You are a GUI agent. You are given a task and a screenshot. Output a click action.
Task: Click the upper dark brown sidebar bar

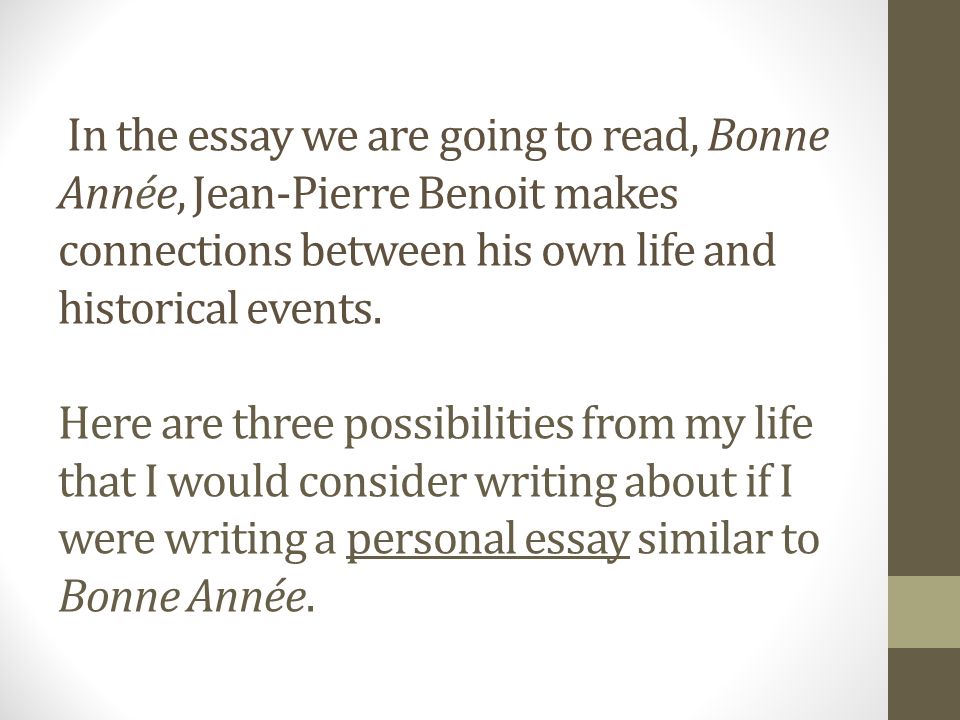tap(924, 288)
